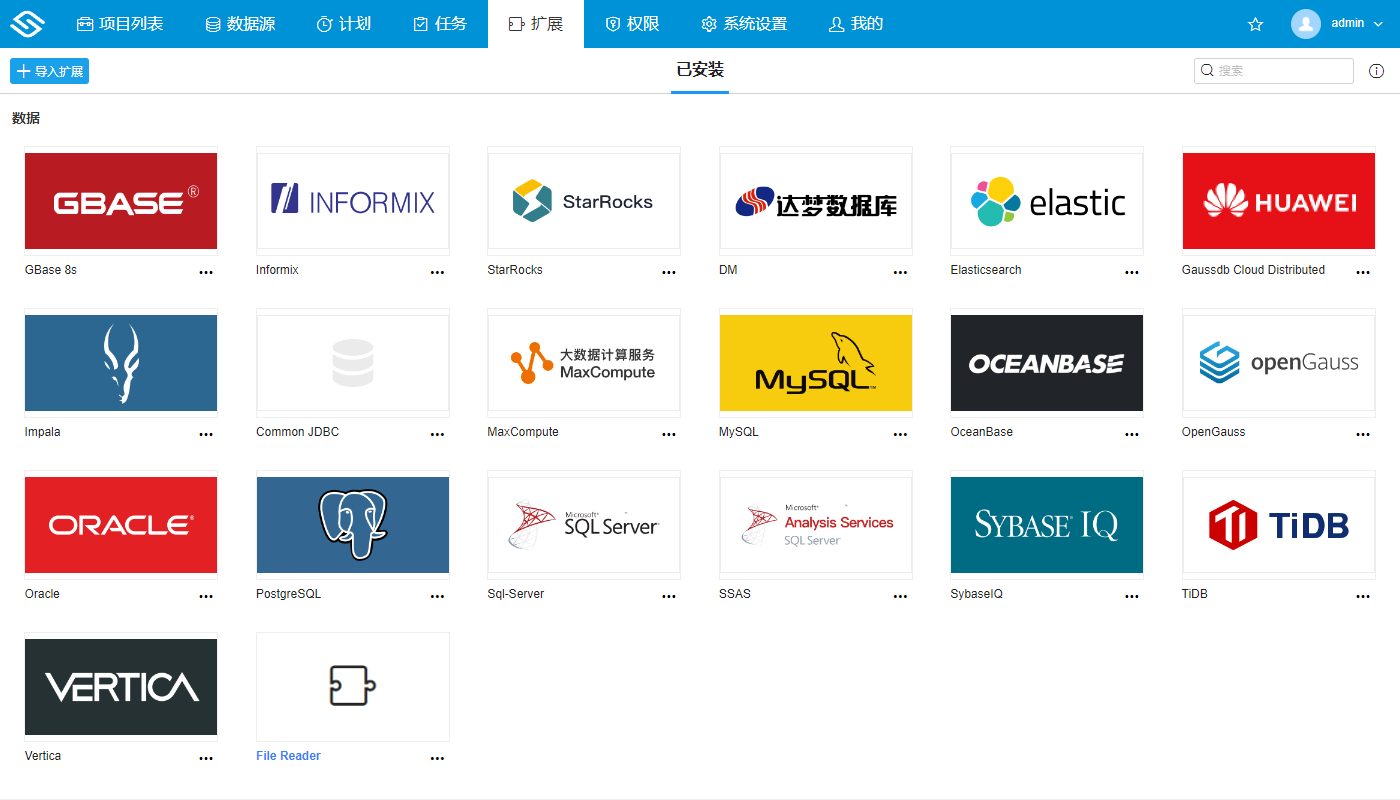This screenshot has width=1400, height=800.
Task: Open 系统设置 from the navigation bar
Action: [x=744, y=24]
